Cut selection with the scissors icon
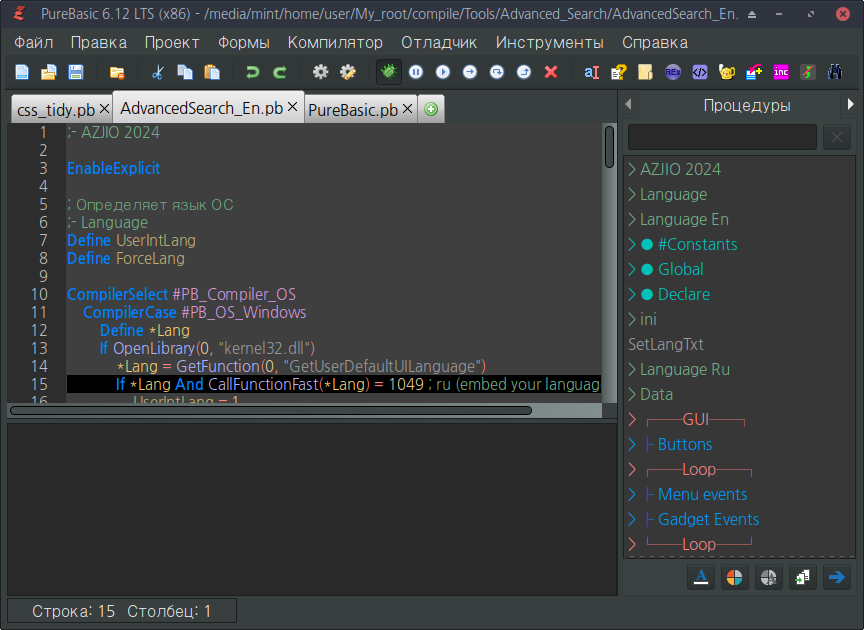The height and width of the screenshot is (630, 864). click(158, 72)
